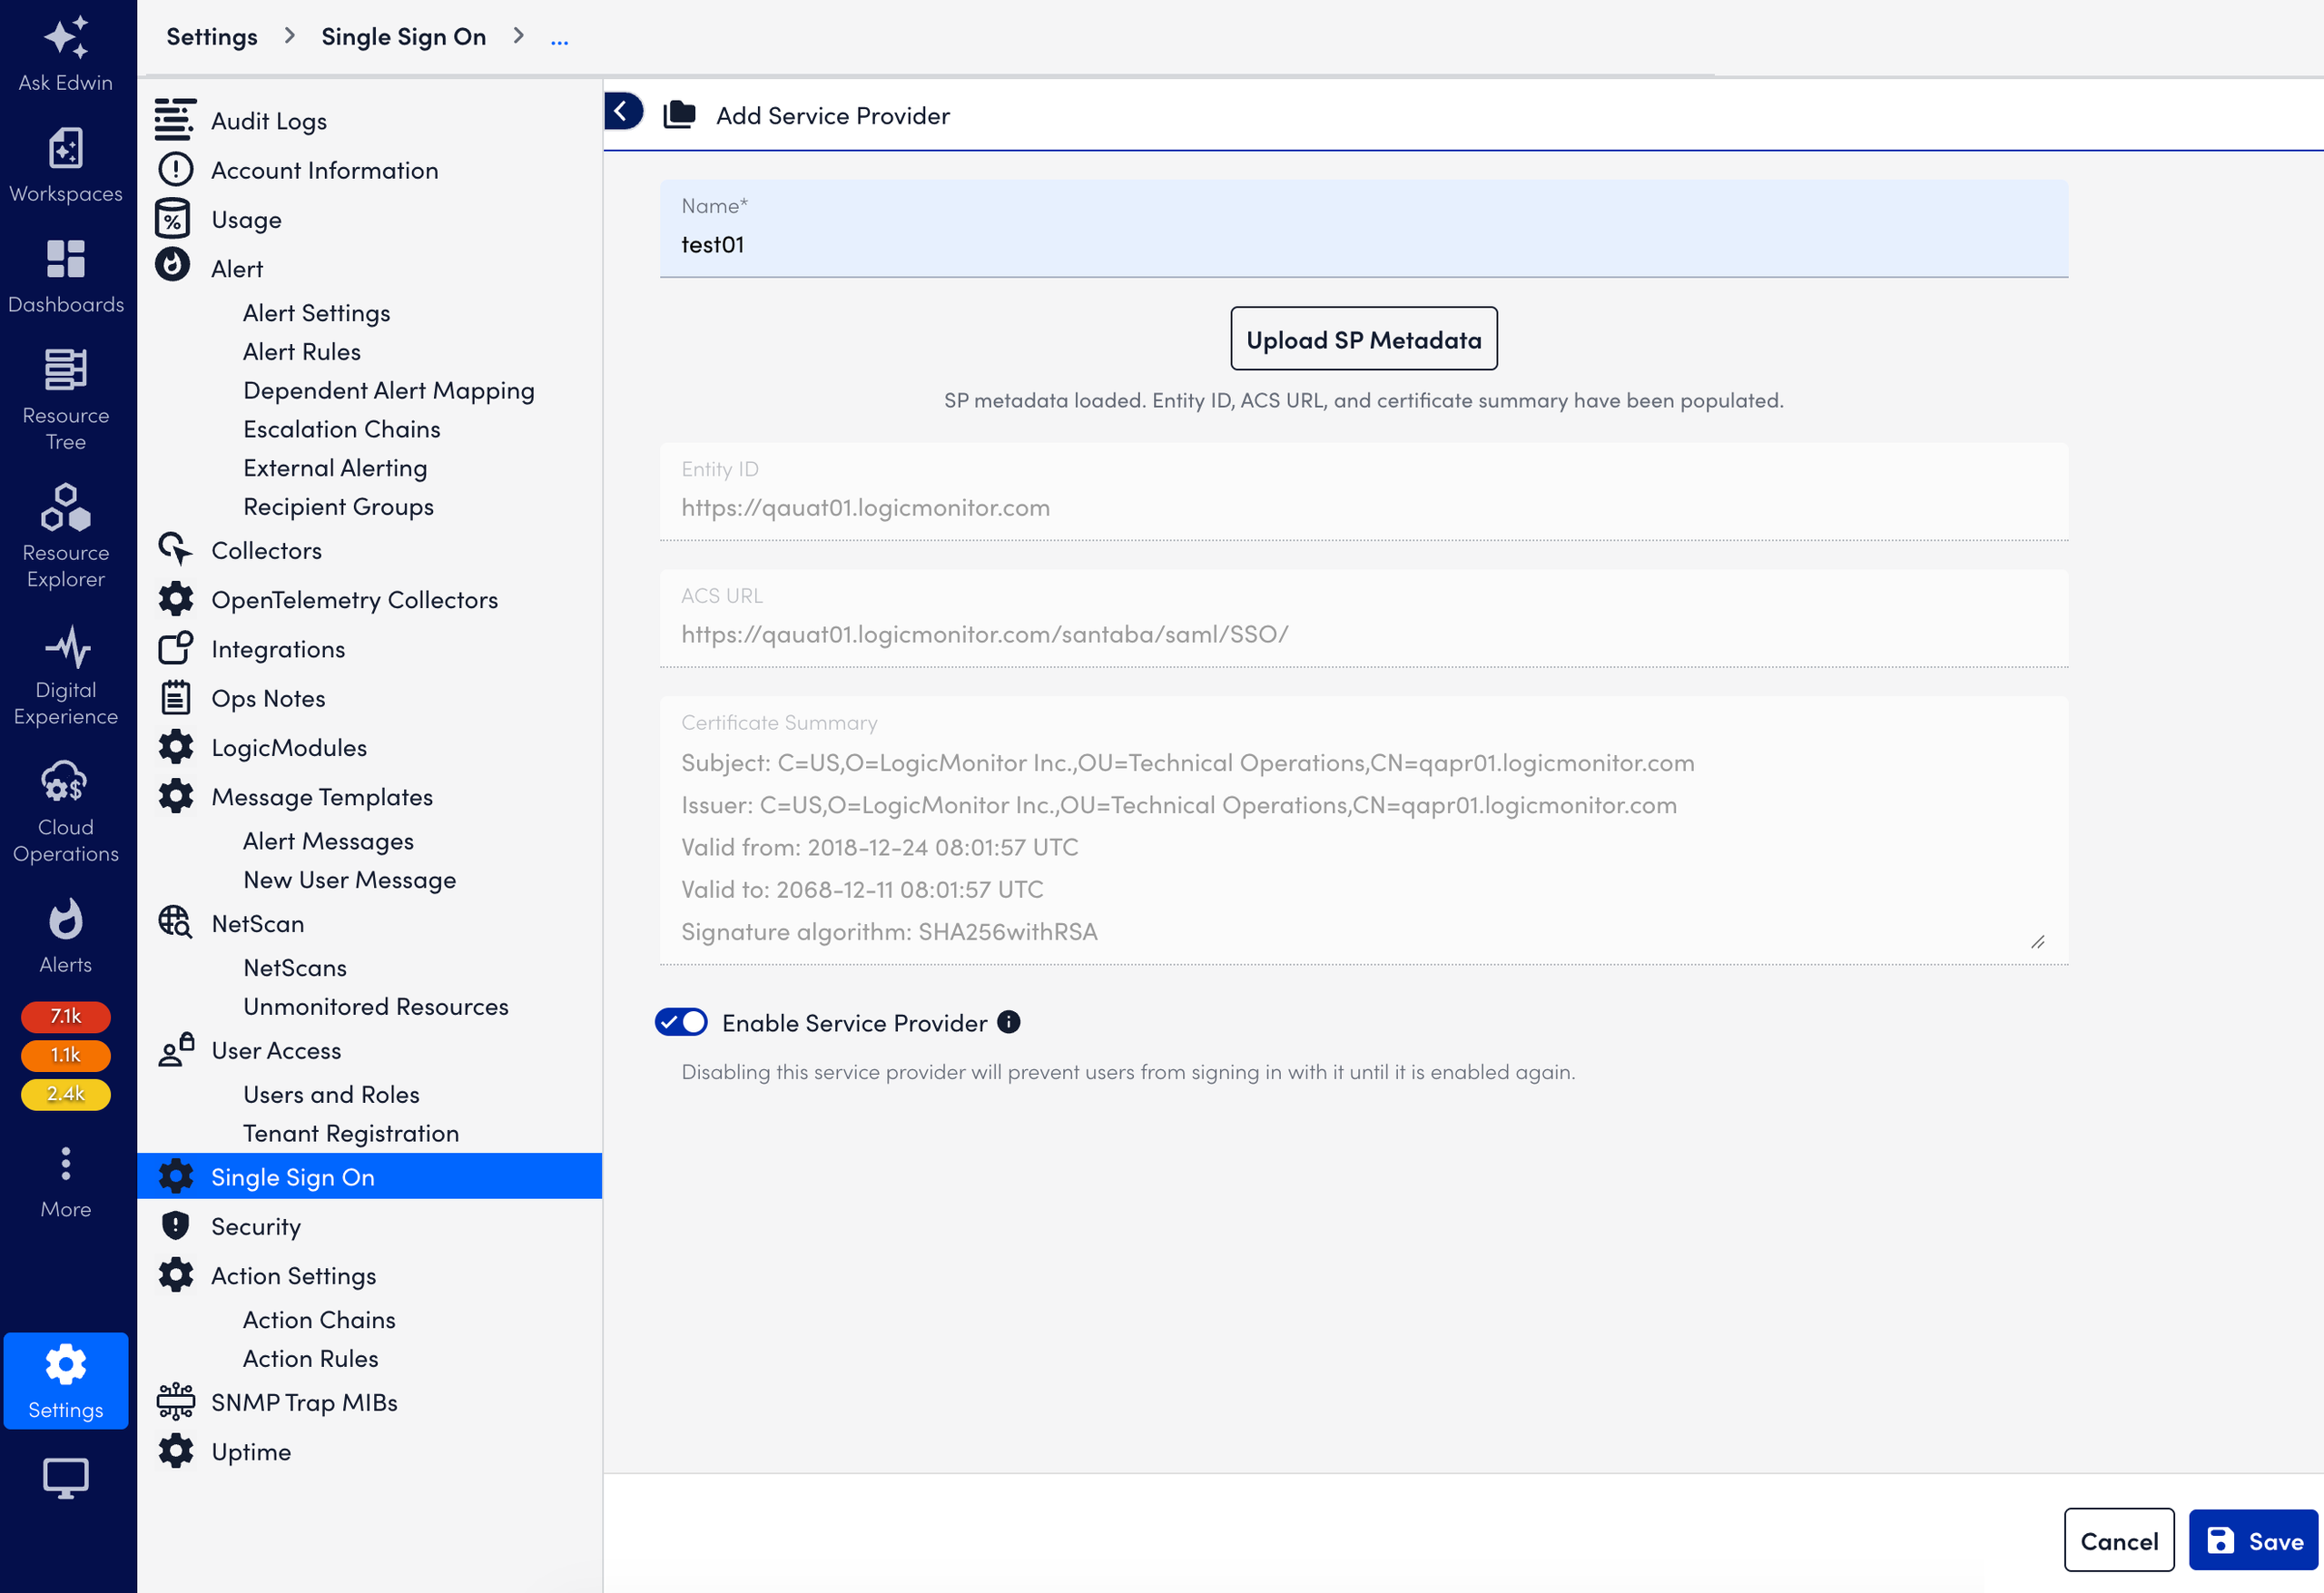Viewport: 2324px width, 1593px height.
Task: Click the yellow 2.4k alert badge
Action: 66,1094
